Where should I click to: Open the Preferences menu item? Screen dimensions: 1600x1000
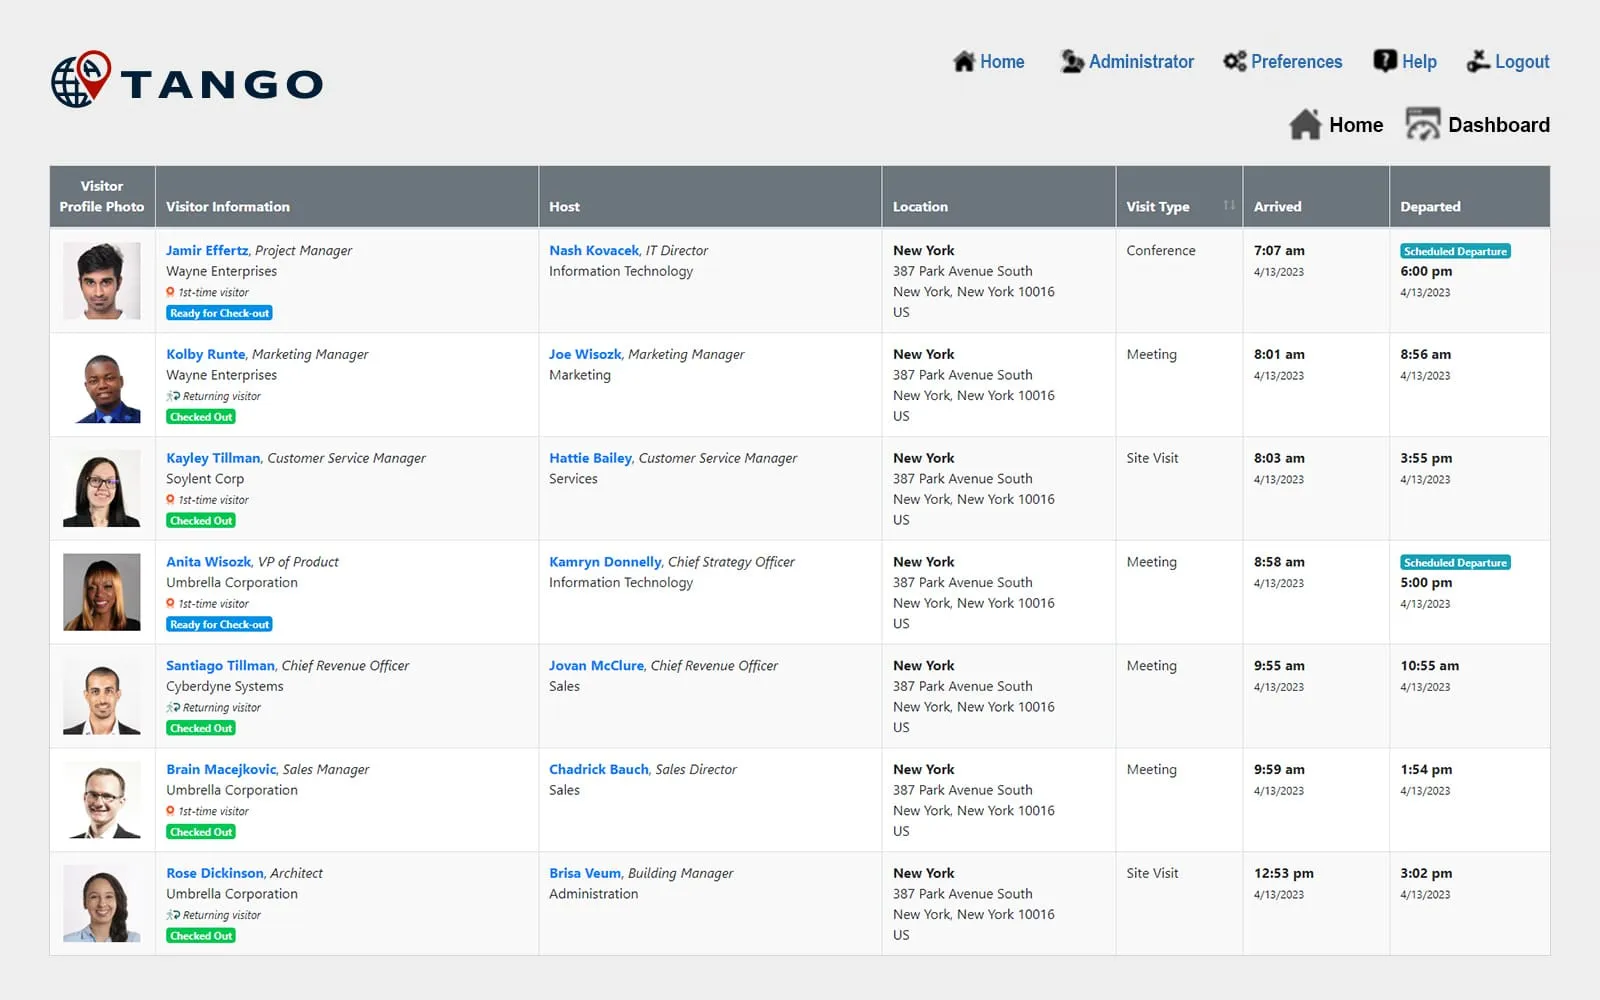click(1296, 62)
